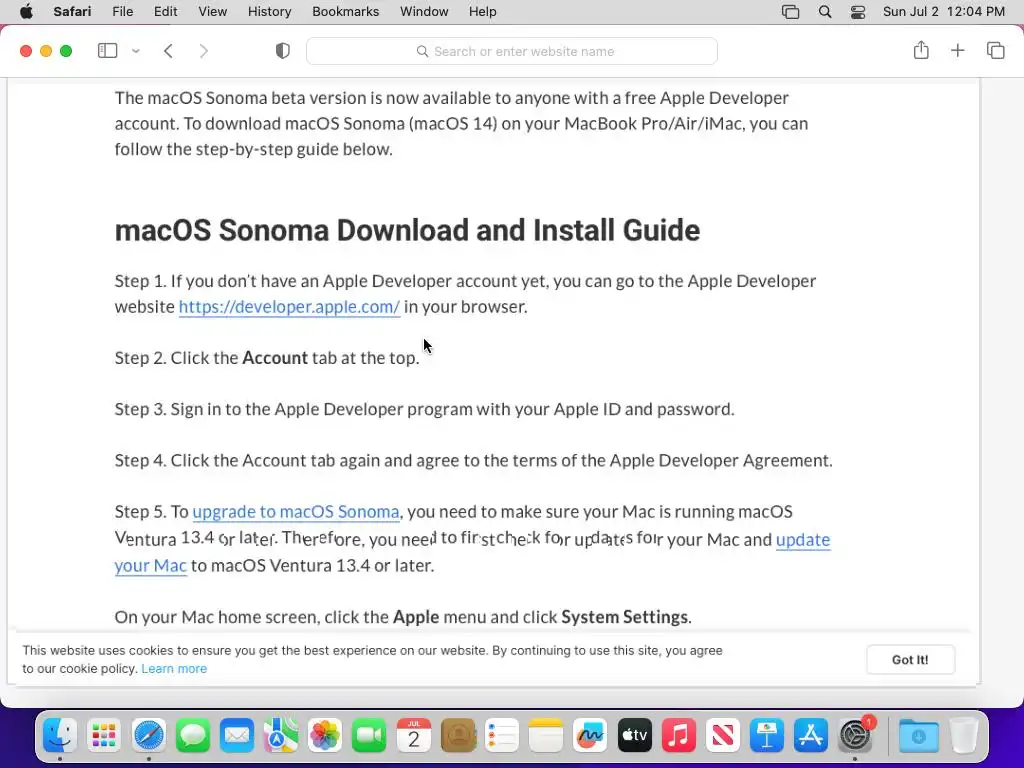Open the upgrade to macOS Sonoma link
The image size is (1024, 768).
296,511
